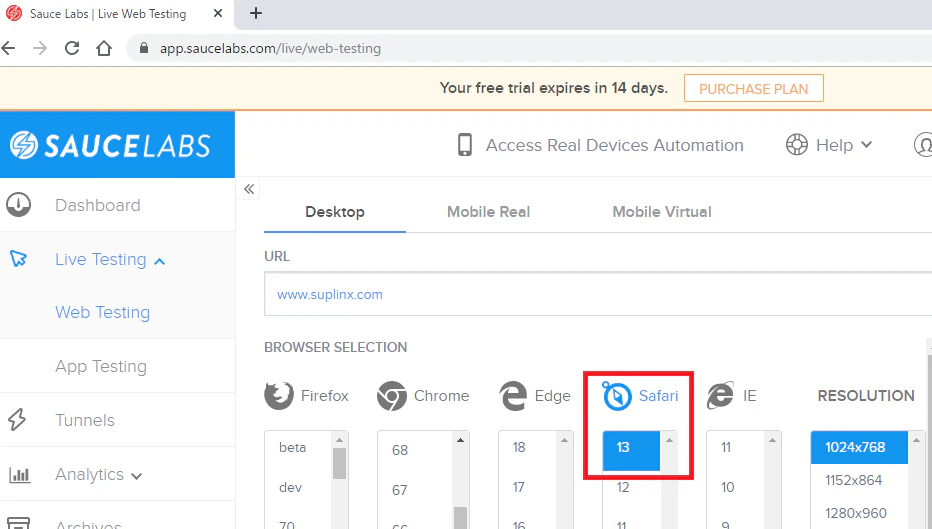
Task: Select the 1152x864 resolution
Action: pyautogui.click(x=854, y=480)
